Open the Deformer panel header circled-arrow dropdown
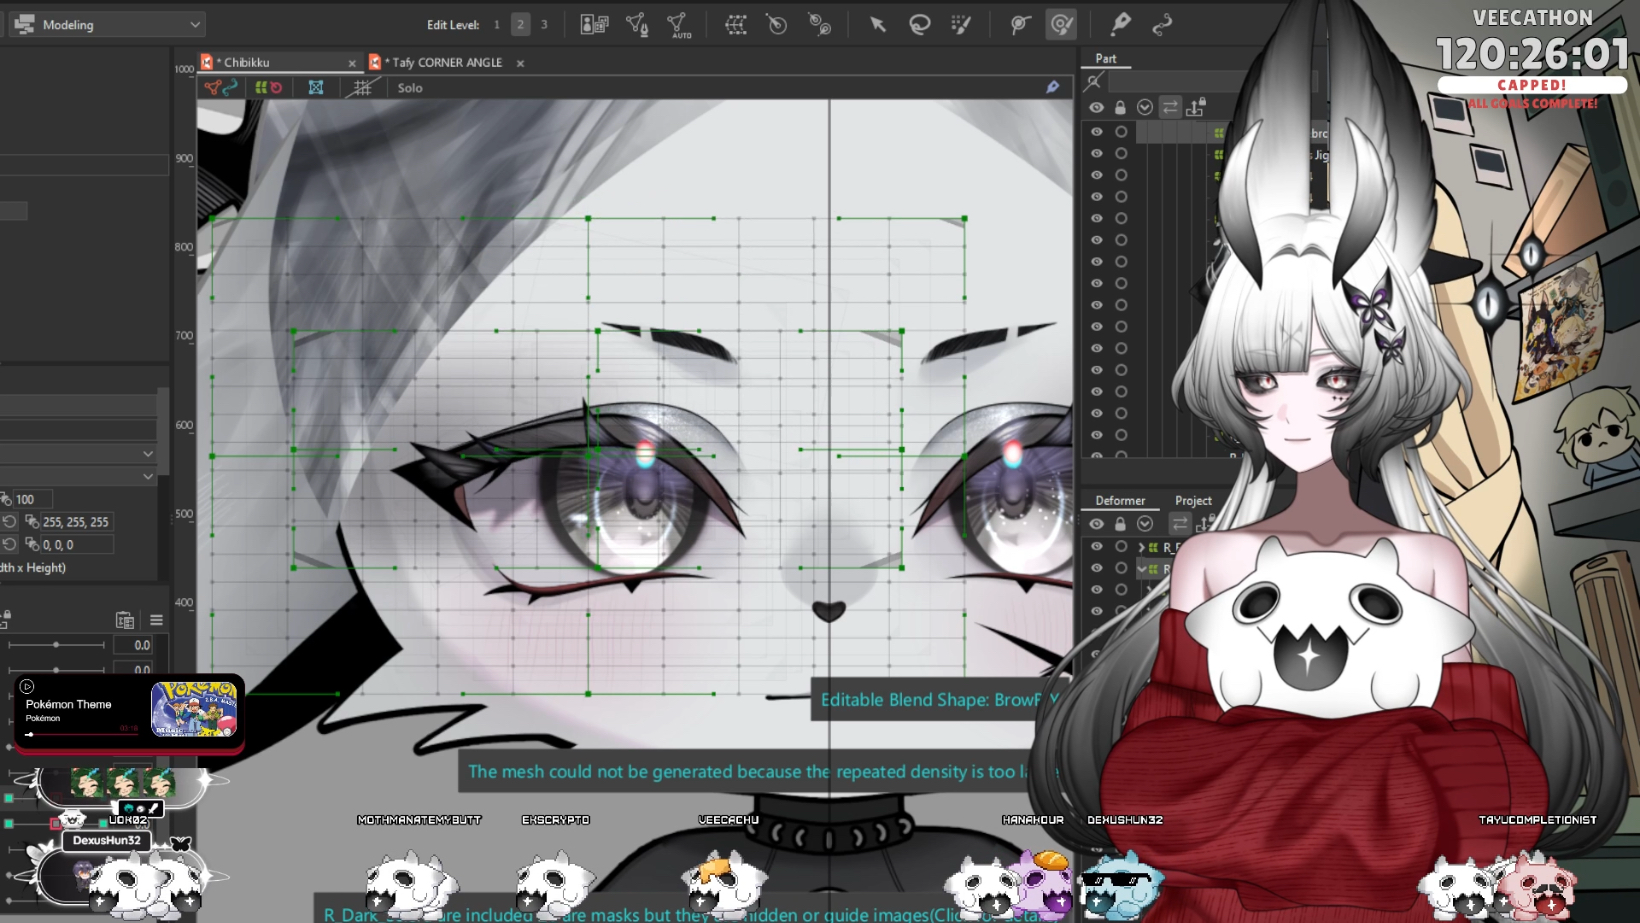The image size is (1640, 923). click(x=1145, y=523)
